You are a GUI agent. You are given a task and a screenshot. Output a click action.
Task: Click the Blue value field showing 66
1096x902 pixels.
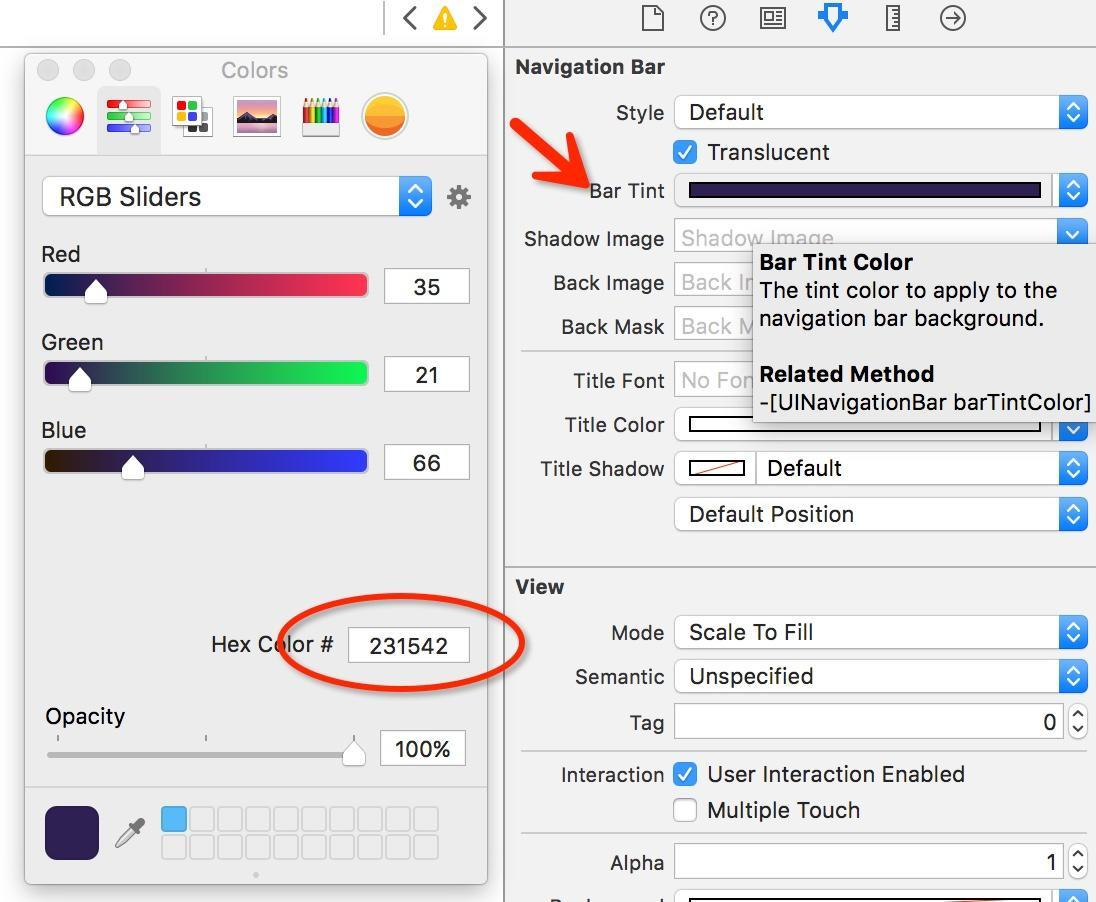[x=426, y=463]
